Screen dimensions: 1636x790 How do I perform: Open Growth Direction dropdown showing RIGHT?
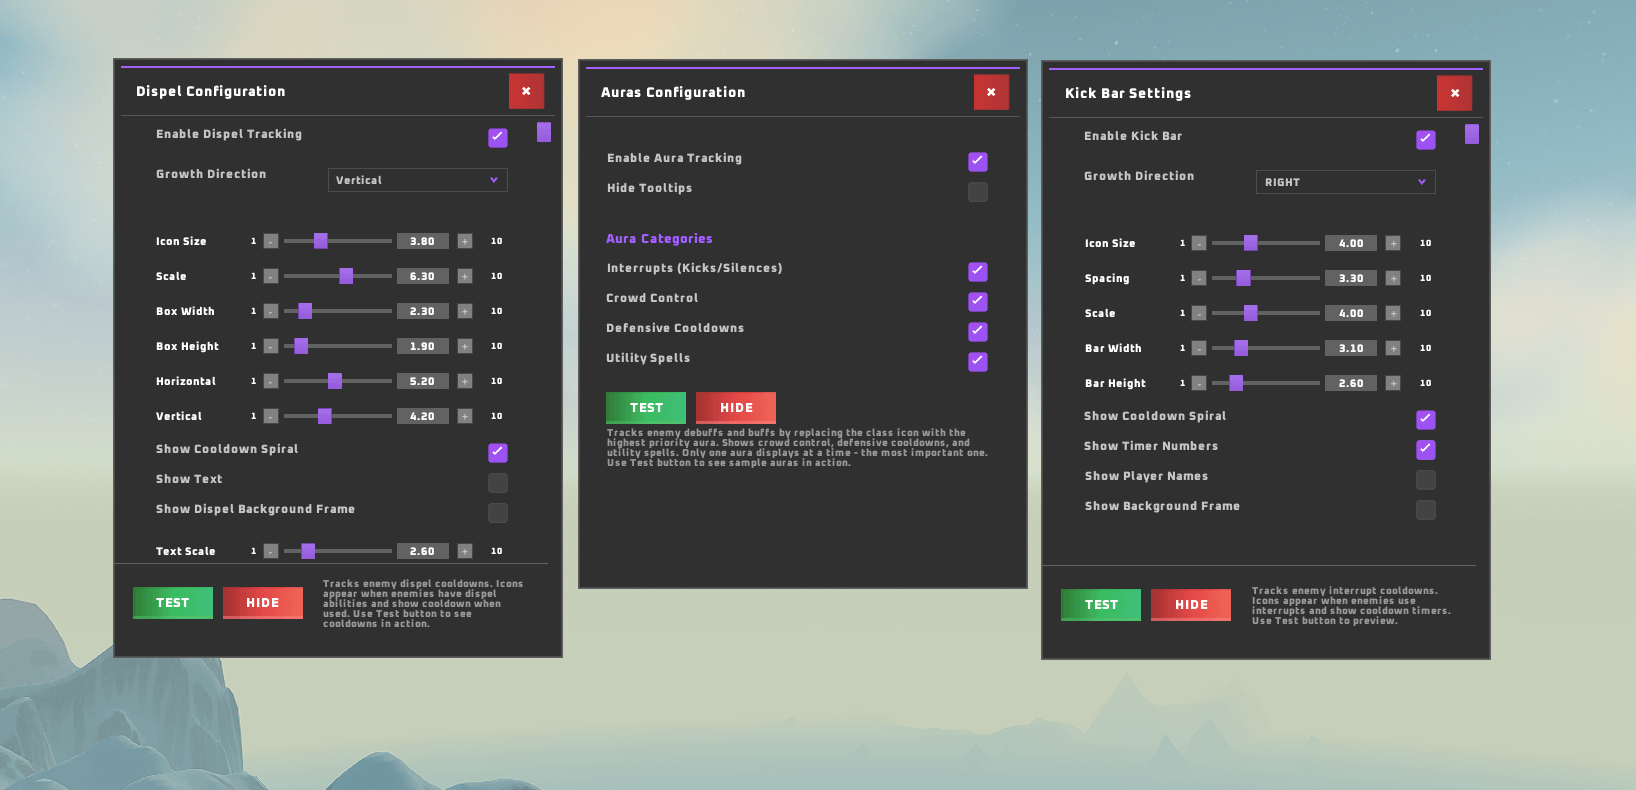(x=1346, y=182)
